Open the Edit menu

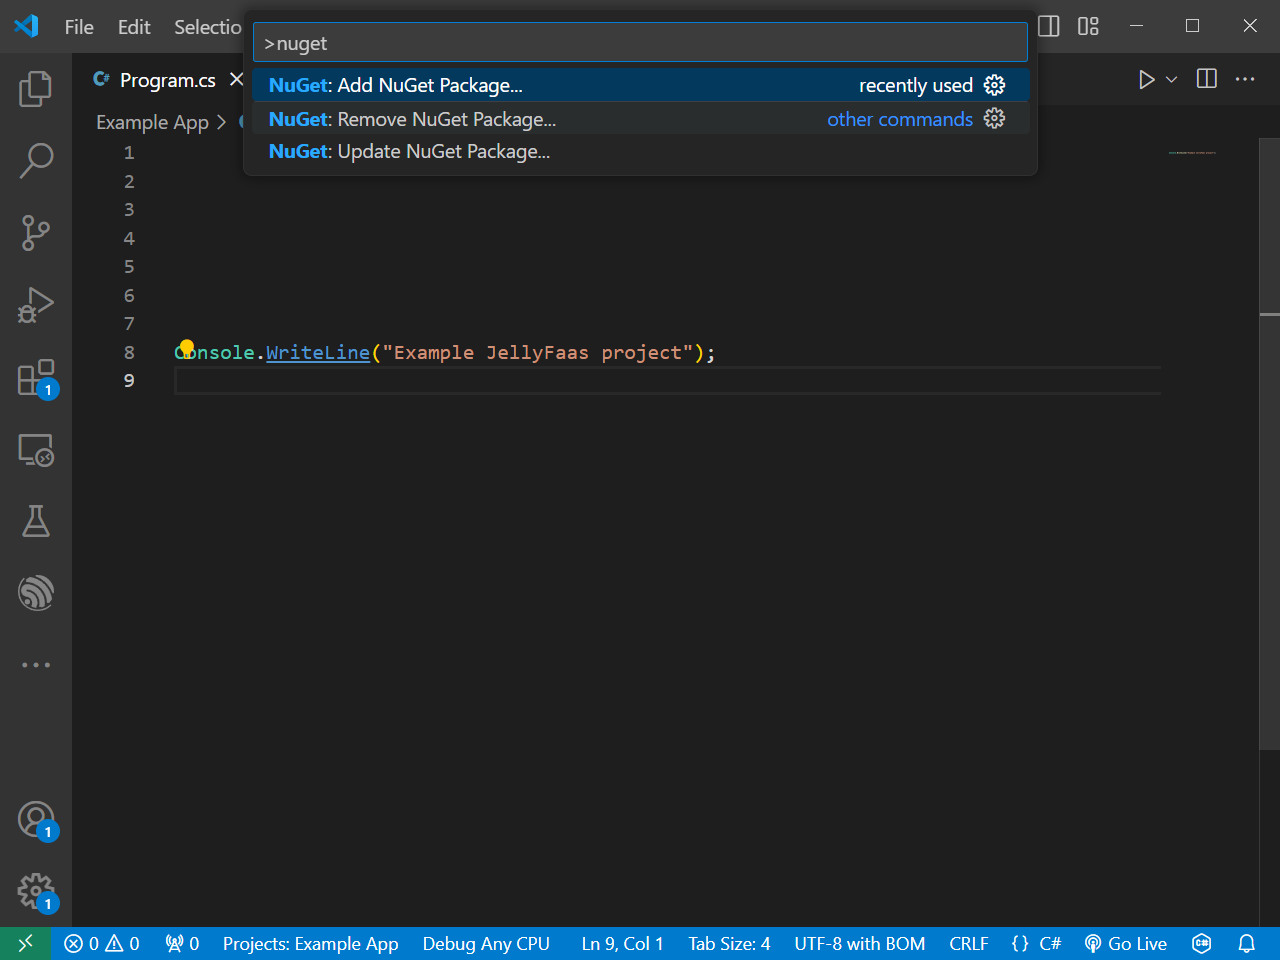click(134, 27)
